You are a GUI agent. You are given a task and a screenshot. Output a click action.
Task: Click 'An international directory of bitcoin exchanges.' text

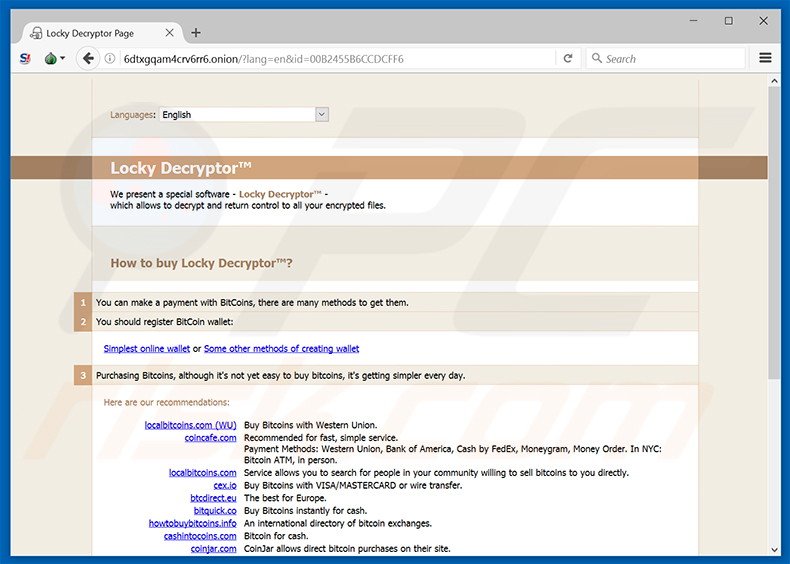click(338, 523)
